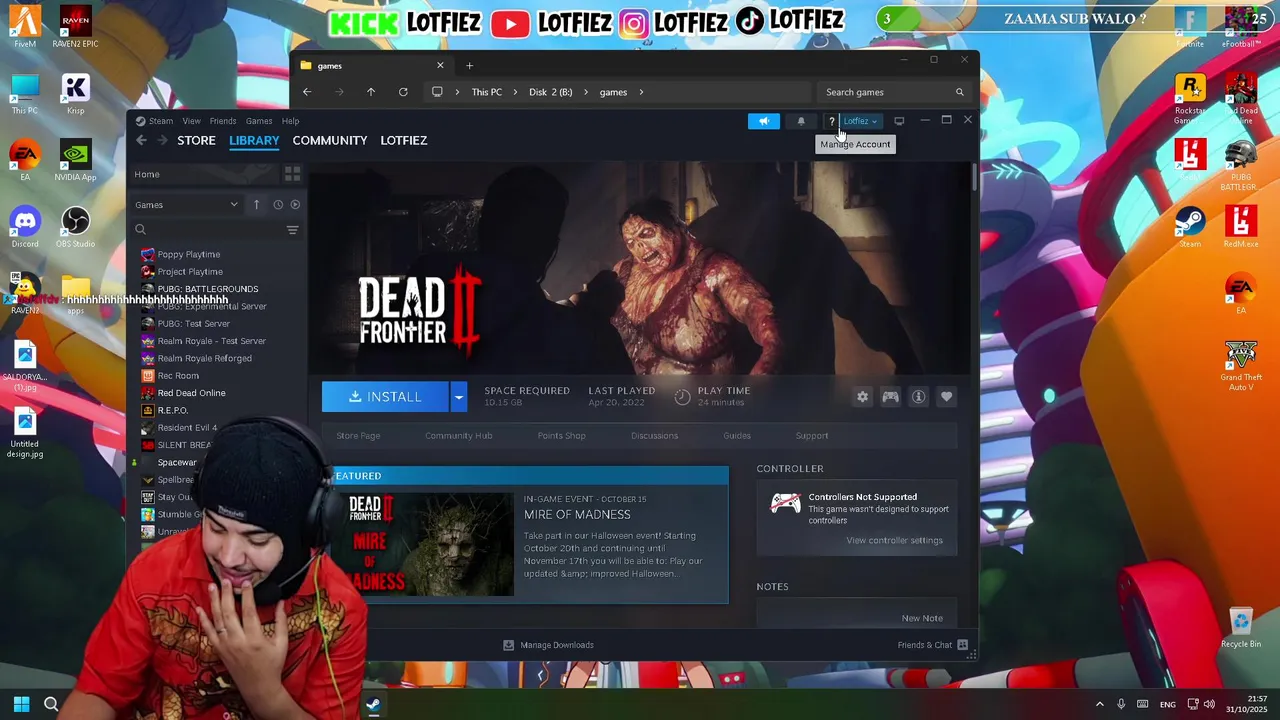1280x720 pixels.
Task: Switch Steam to Big Picture mode
Action: point(899,121)
